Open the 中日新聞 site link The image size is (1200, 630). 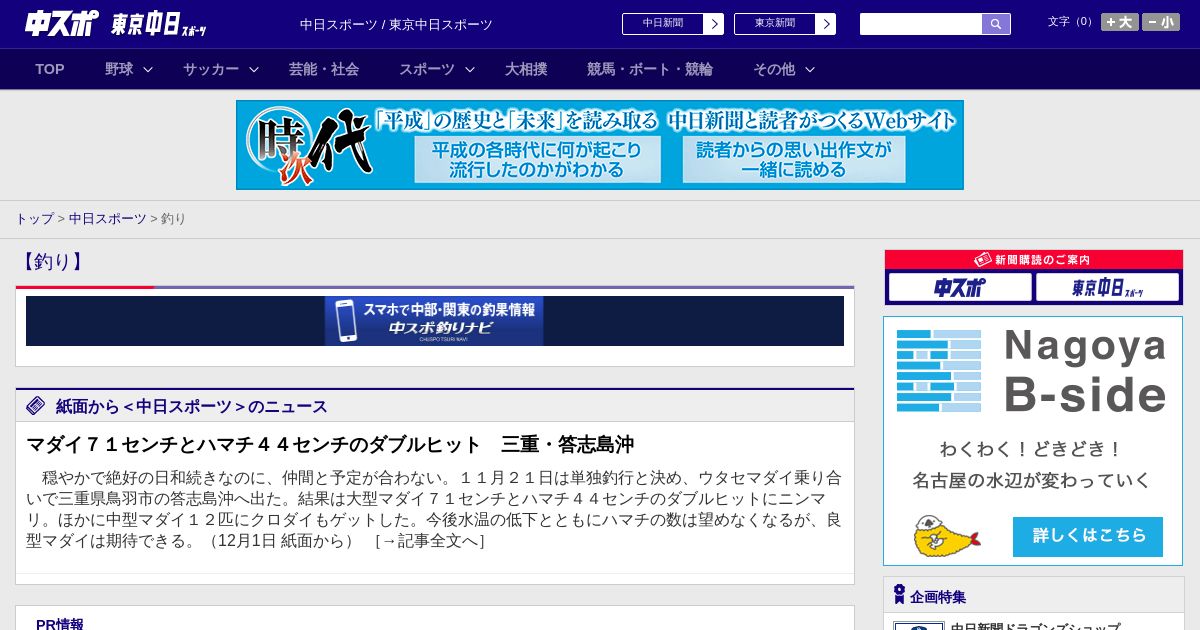pos(663,24)
